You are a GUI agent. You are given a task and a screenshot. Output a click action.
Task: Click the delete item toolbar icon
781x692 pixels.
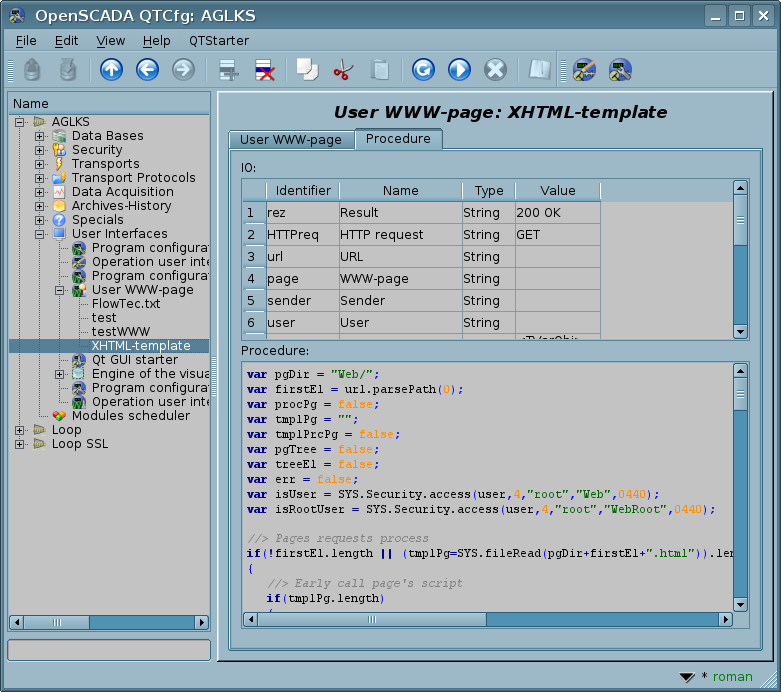point(264,70)
